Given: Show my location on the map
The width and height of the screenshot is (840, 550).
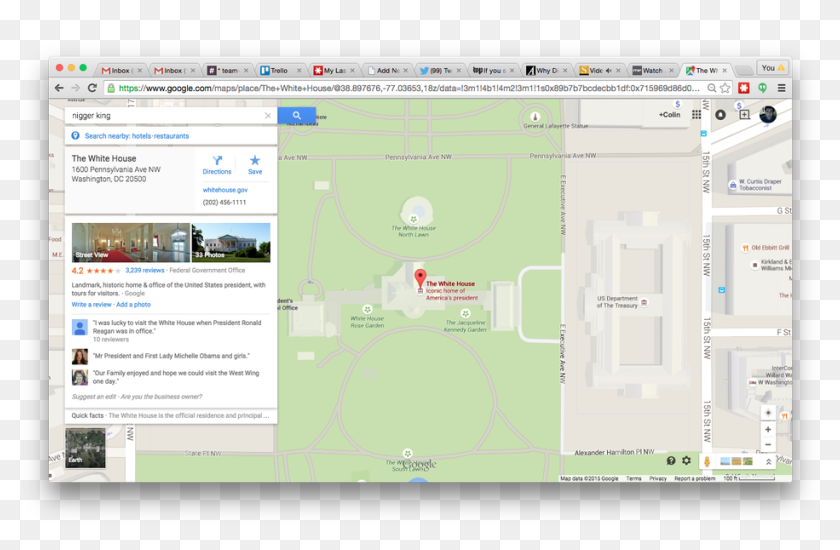Looking at the screenshot, I should click(x=768, y=412).
